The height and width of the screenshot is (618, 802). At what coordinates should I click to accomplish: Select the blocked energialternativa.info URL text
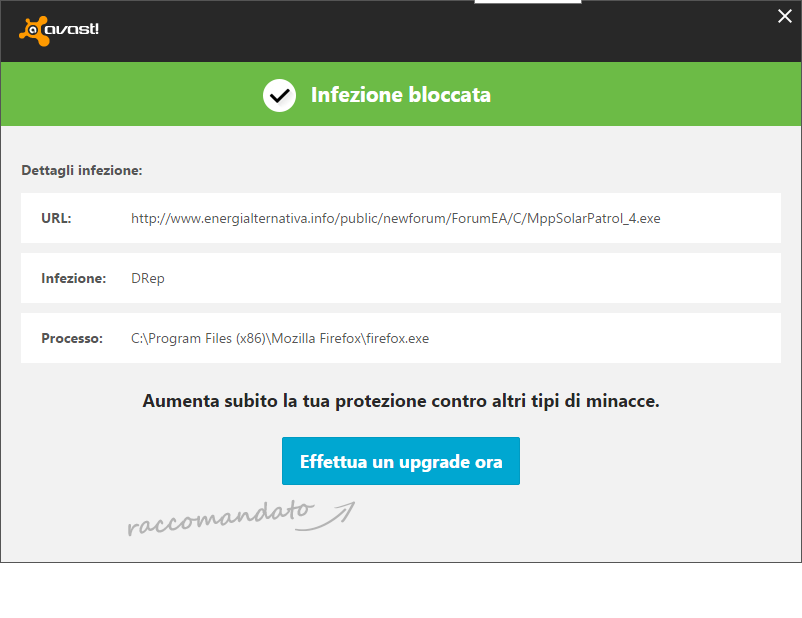[x=395, y=218]
